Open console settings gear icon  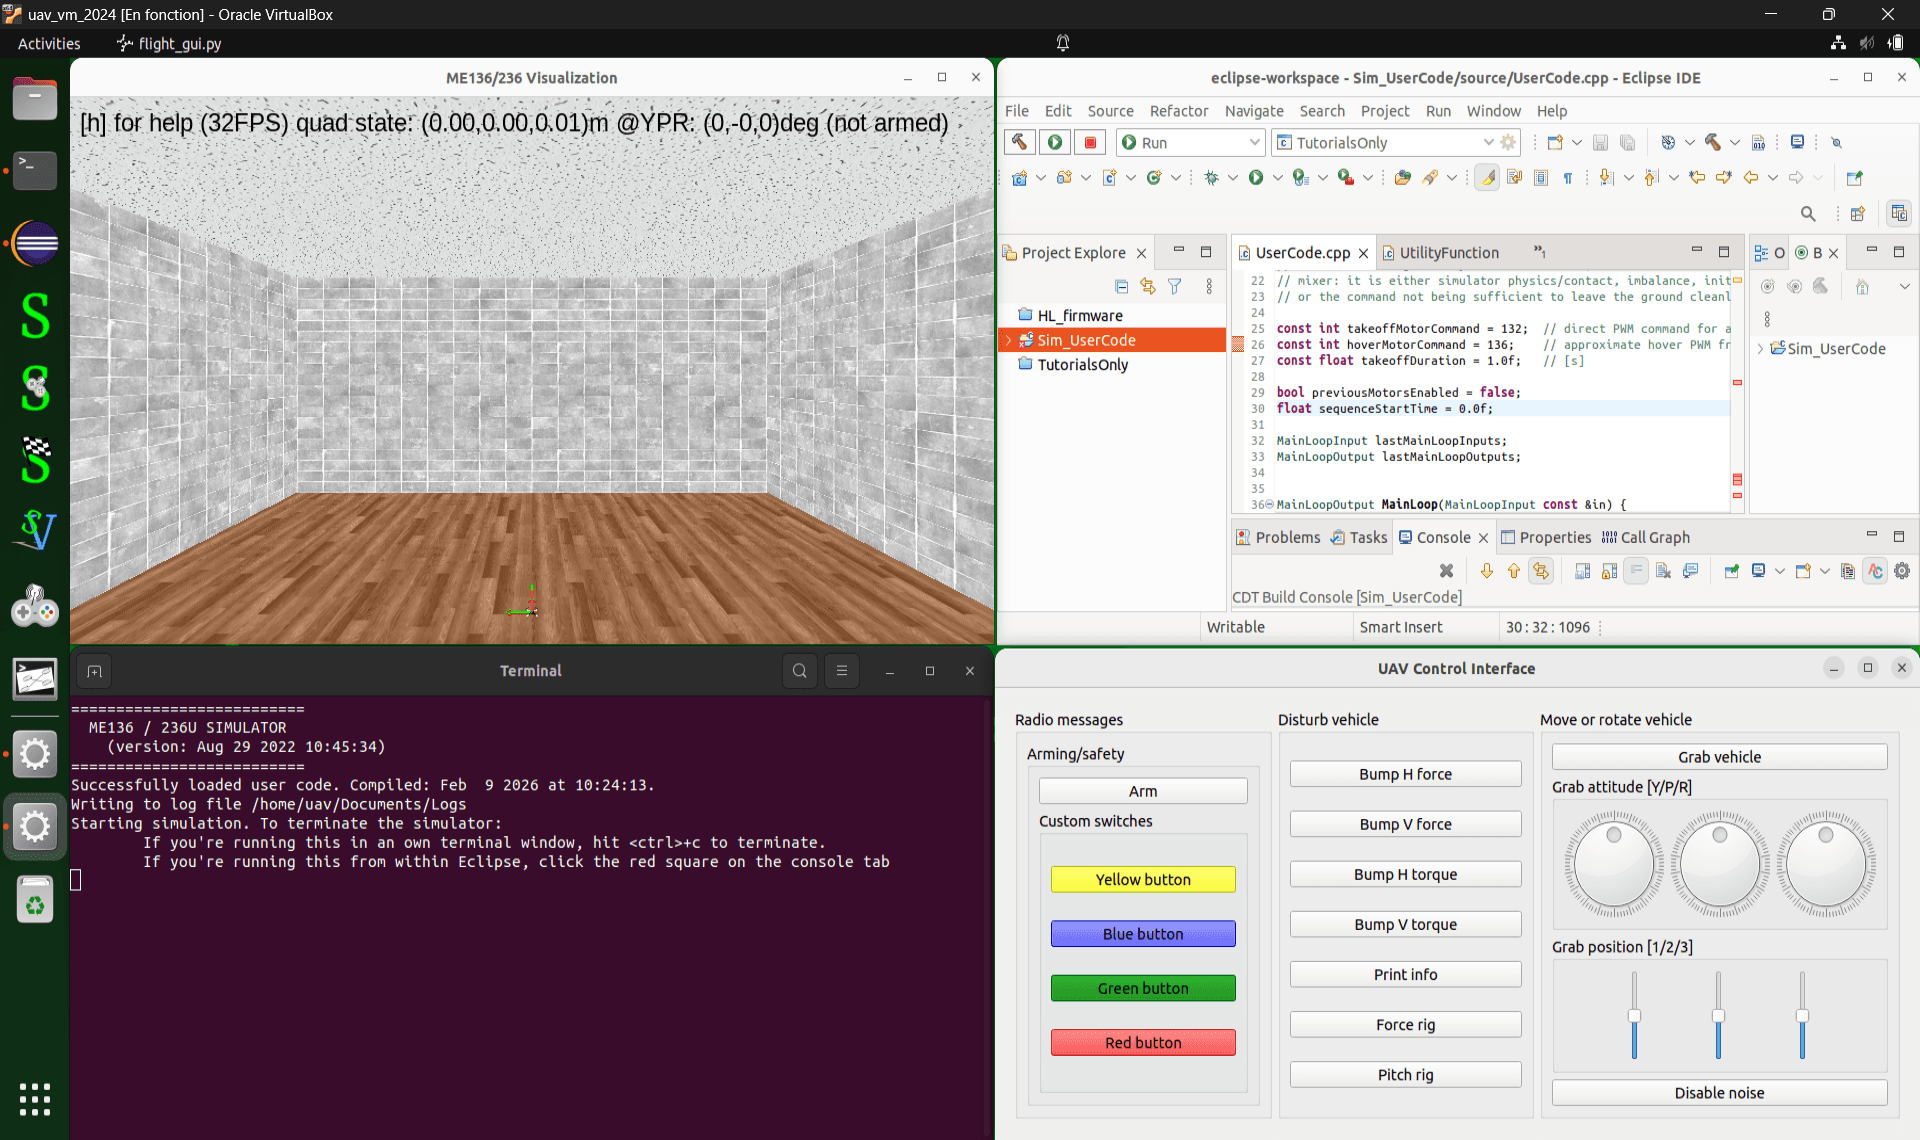pos(1902,571)
